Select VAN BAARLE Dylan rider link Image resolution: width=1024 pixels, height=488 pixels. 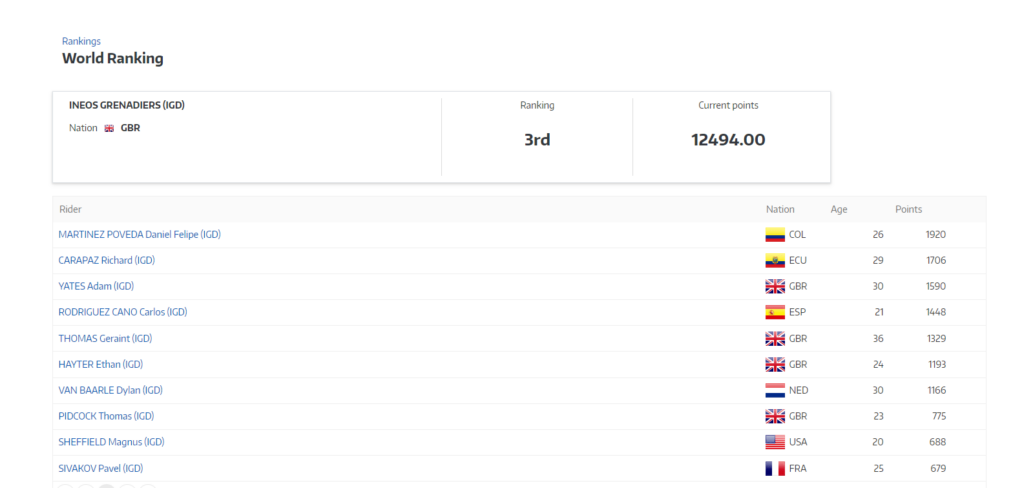pyautogui.click(x=110, y=390)
